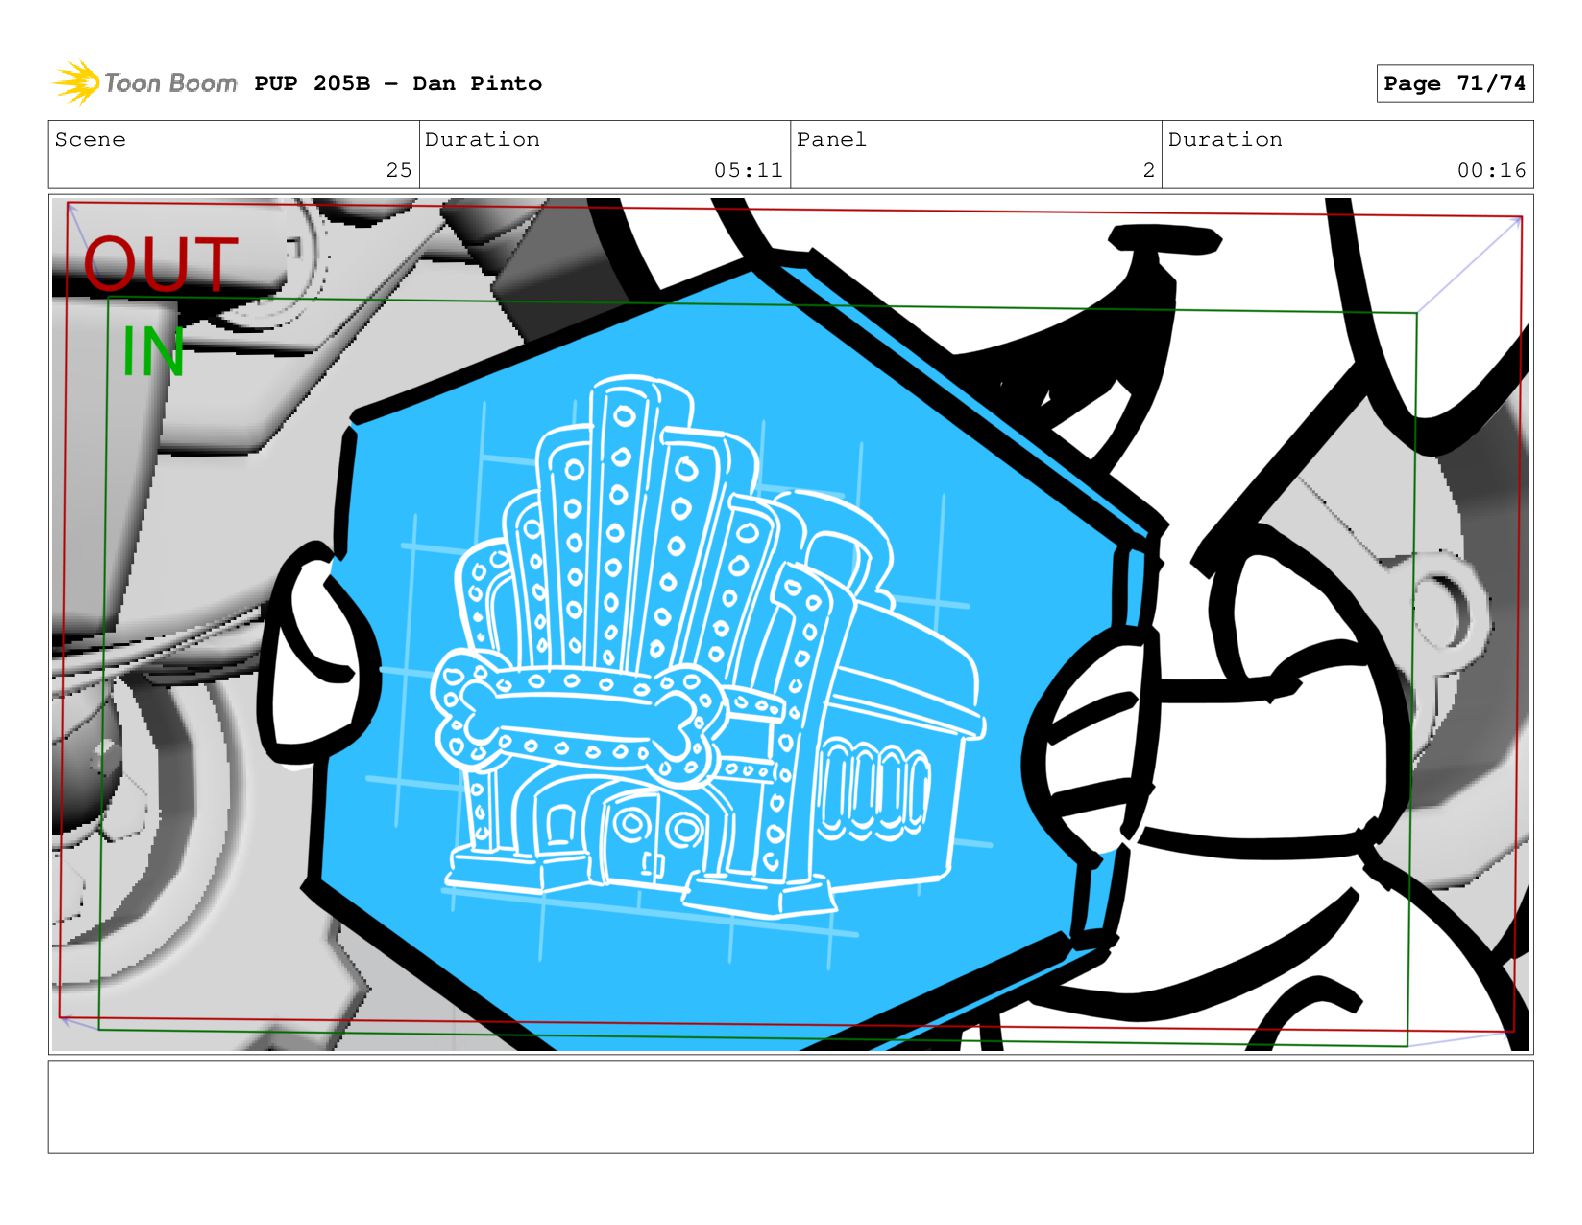The height and width of the screenshot is (1225, 1582).
Task: Click panel number '2'
Action: pyautogui.click(x=1149, y=171)
